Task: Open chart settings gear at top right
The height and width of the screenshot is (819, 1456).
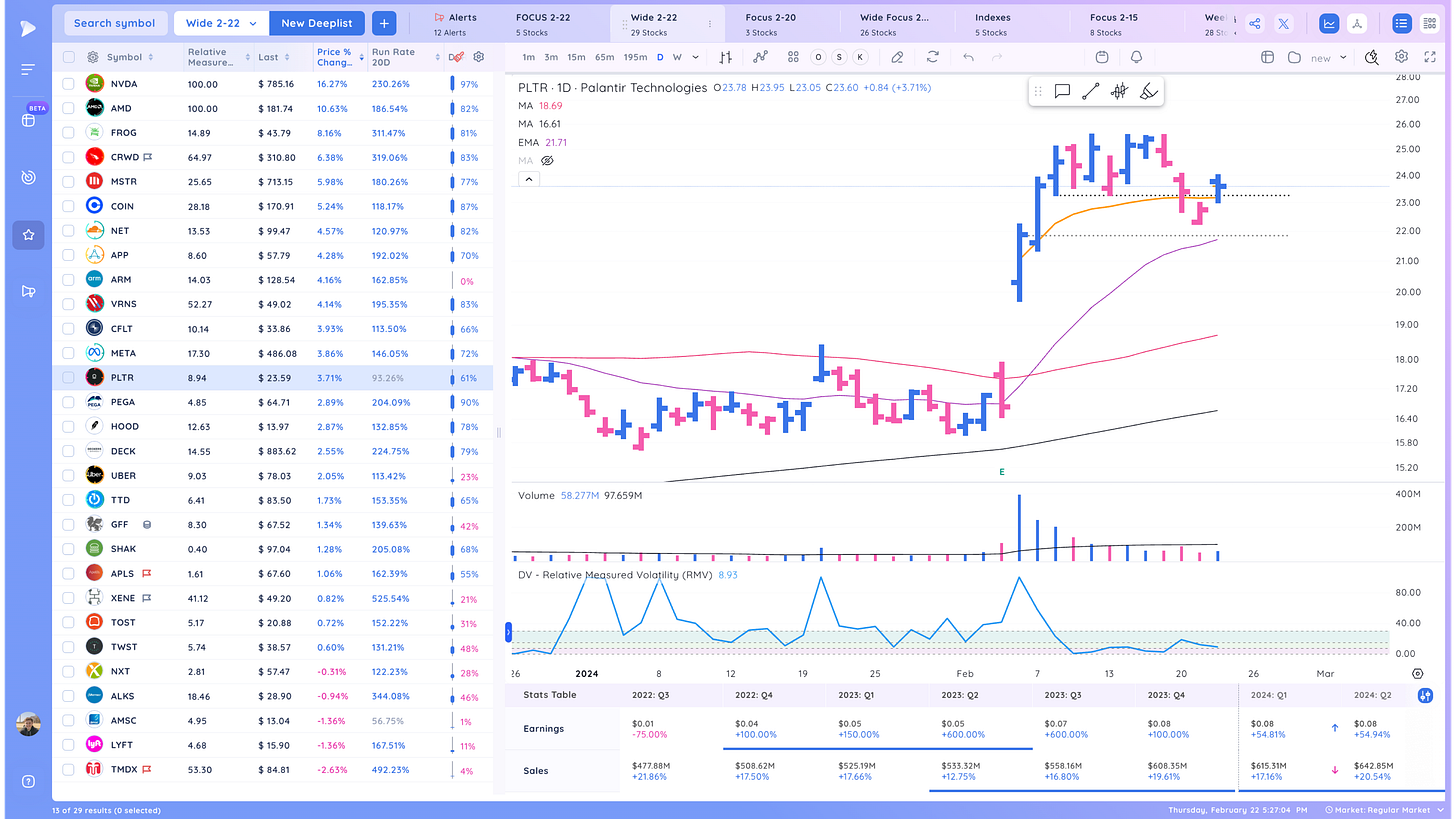Action: coord(1402,57)
